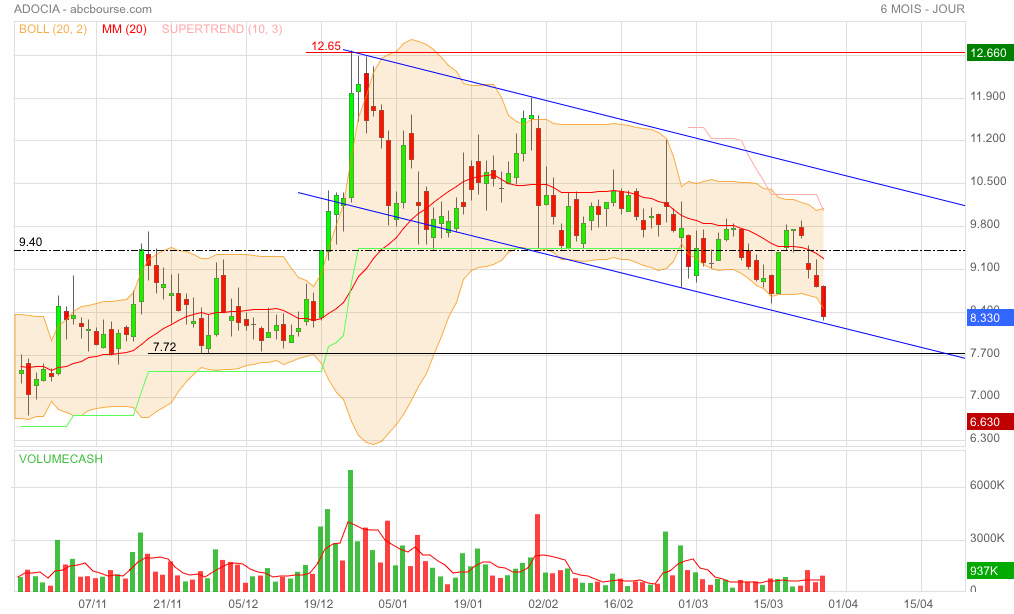Click the red 12.65 resistance label
Viewport: 1014px width, 614px height.
pyautogui.click(x=326, y=46)
